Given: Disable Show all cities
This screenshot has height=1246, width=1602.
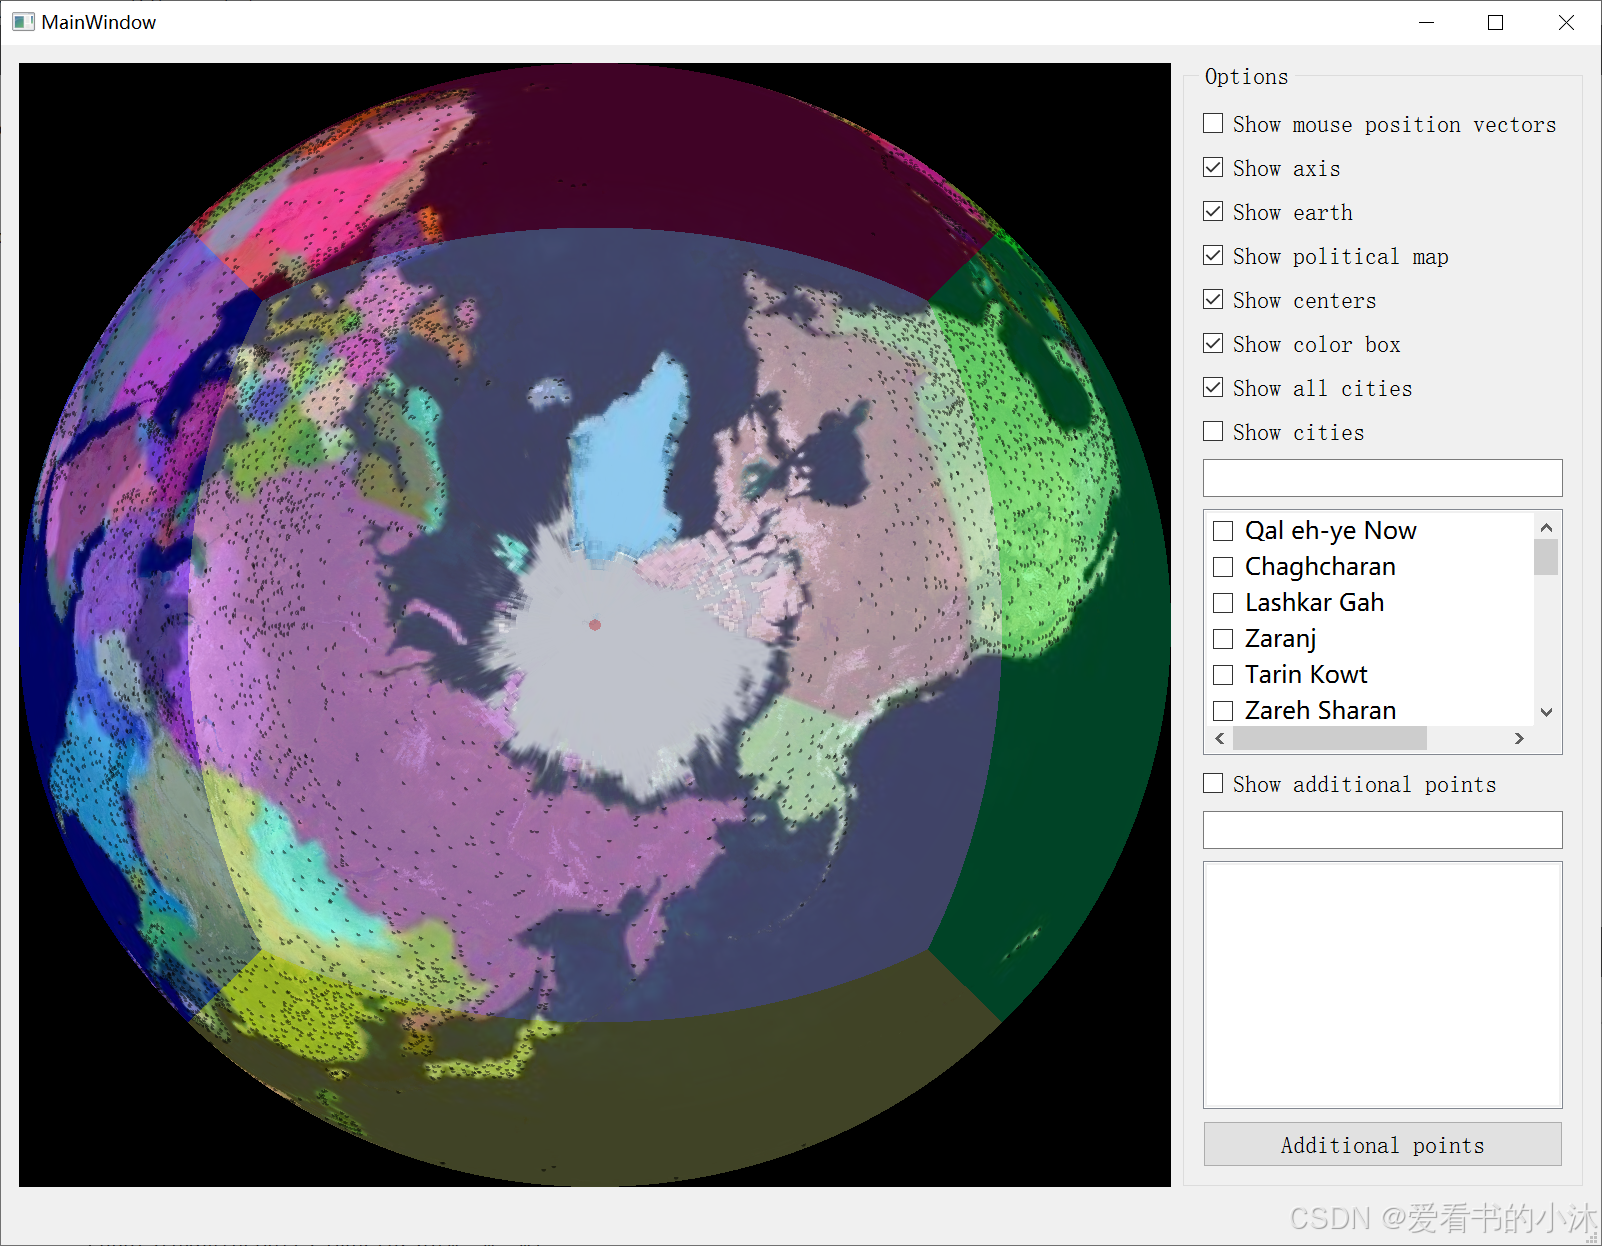Looking at the screenshot, I should (x=1212, y=387).
